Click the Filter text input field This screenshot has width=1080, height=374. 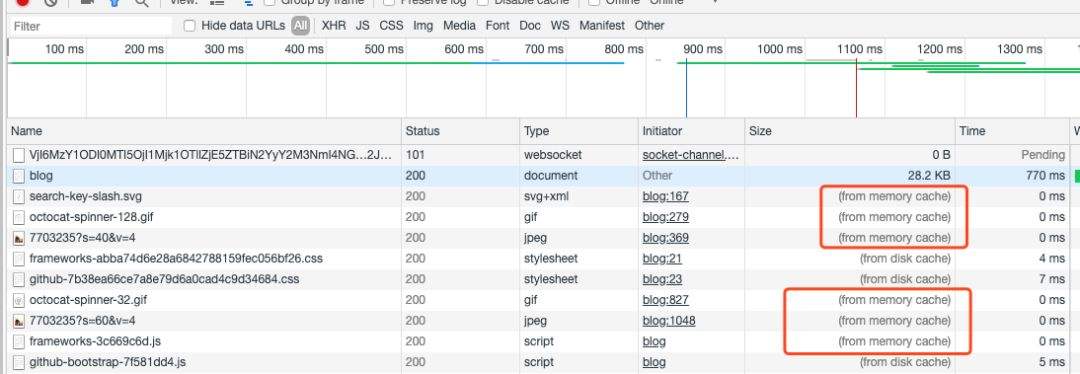[90, 26]
